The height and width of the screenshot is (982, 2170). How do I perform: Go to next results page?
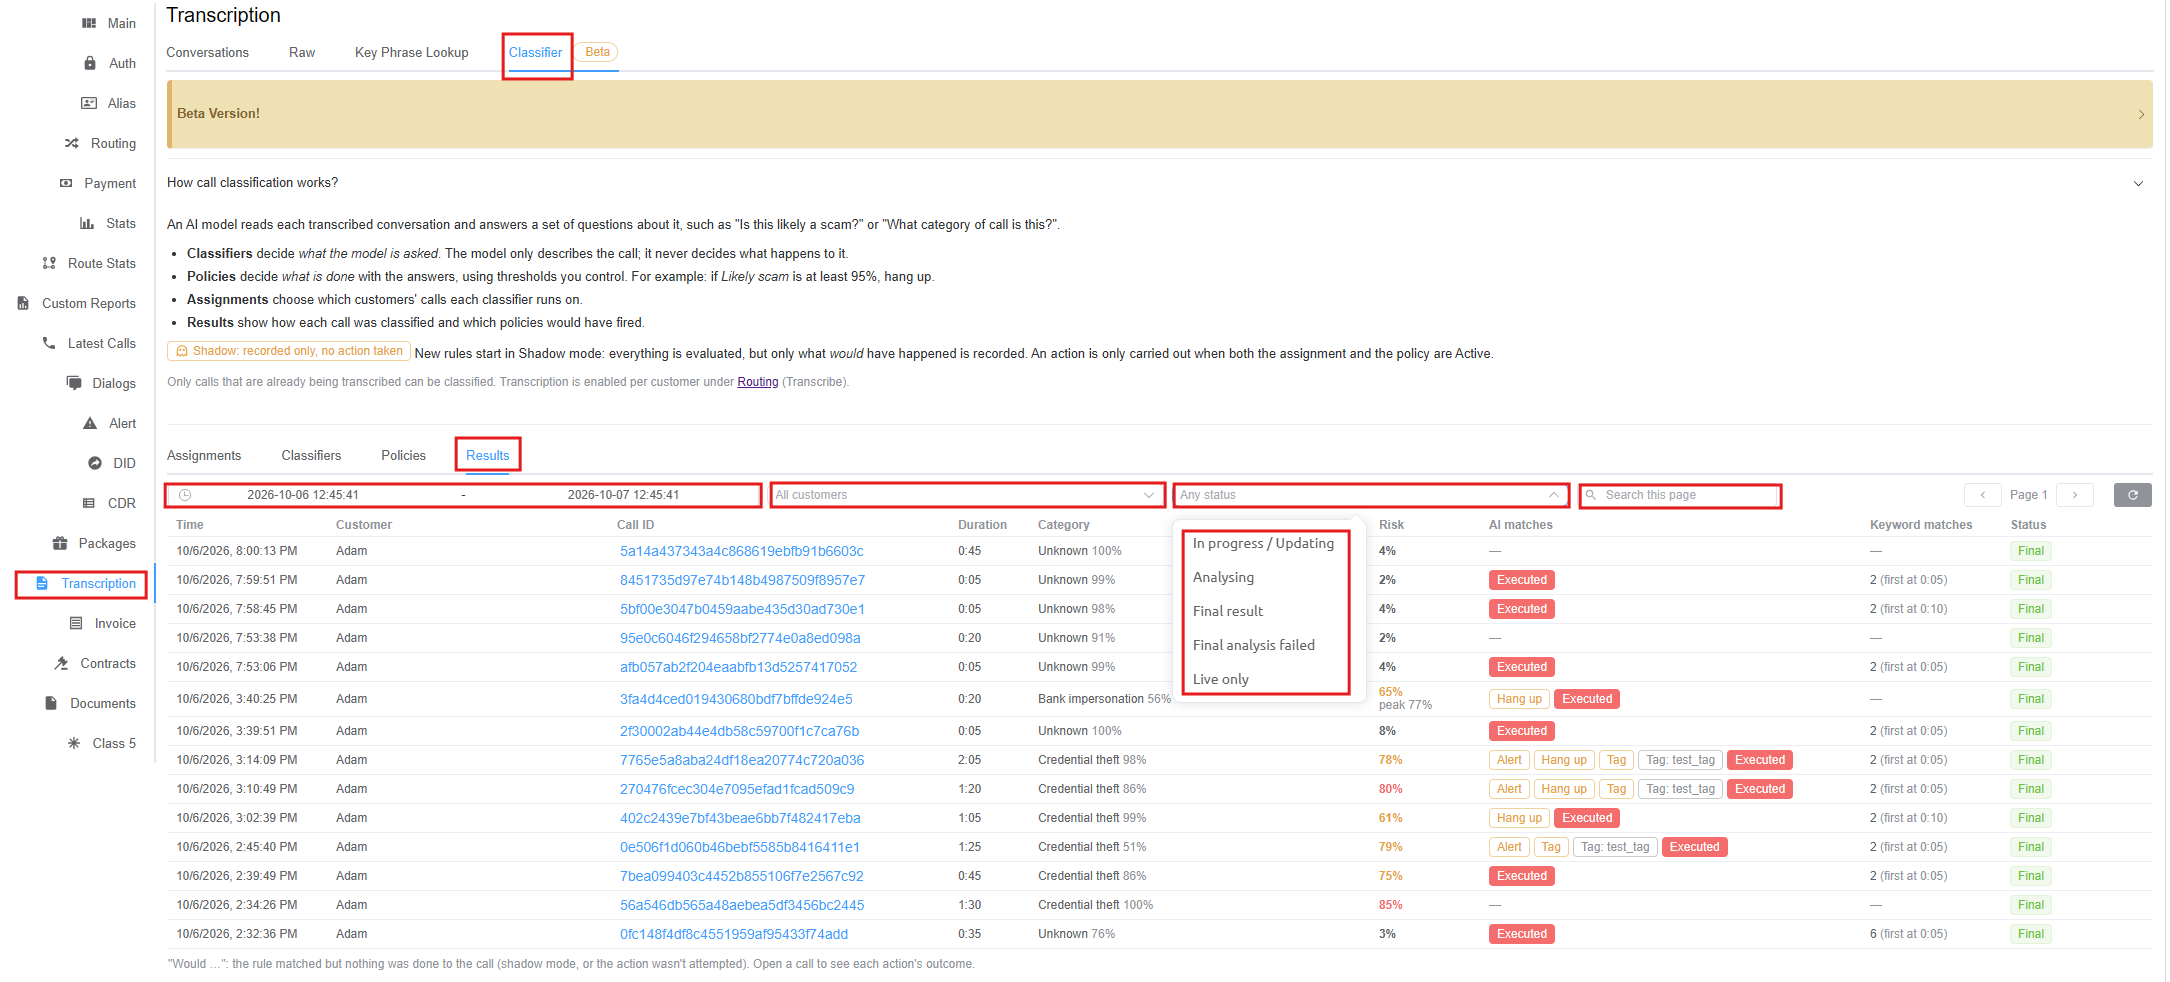coord(2075,495)
